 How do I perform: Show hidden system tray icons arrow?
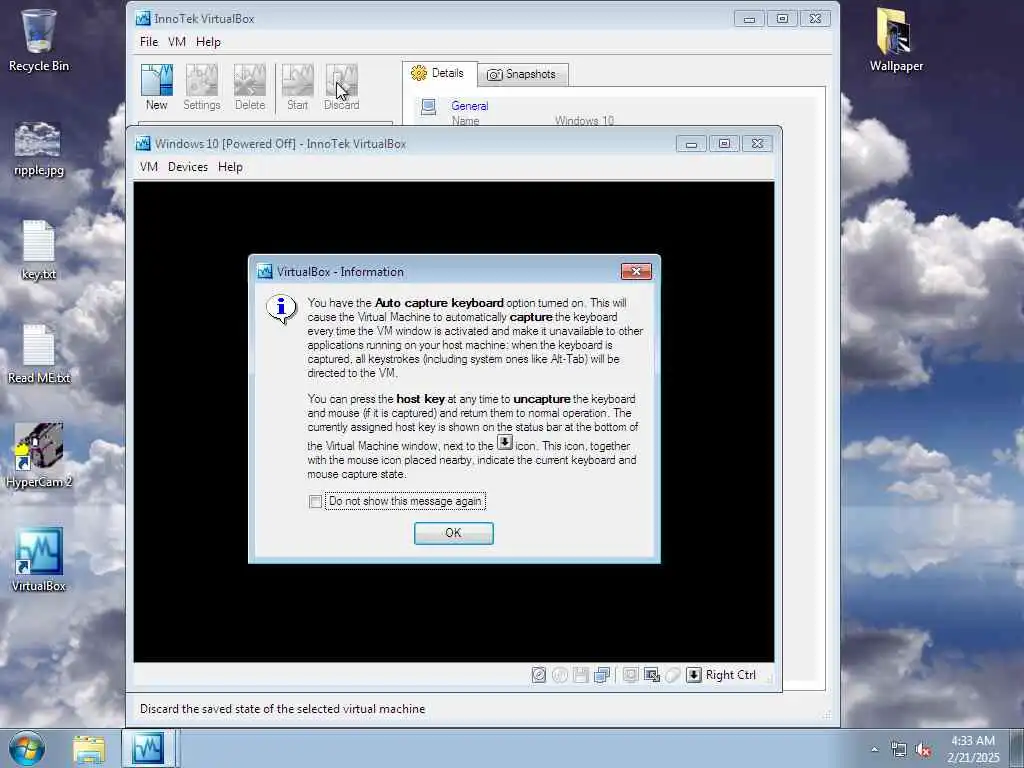point(874,749)
